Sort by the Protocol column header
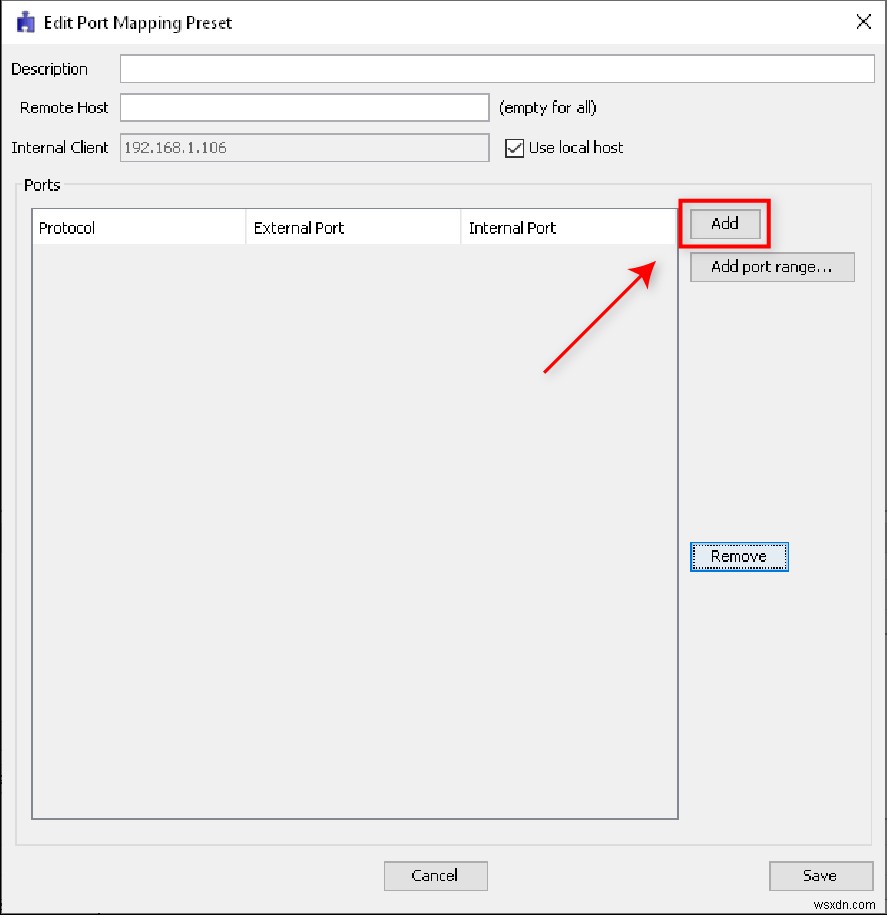This screenshot has height=915, width=887. [x=139, y=228]
